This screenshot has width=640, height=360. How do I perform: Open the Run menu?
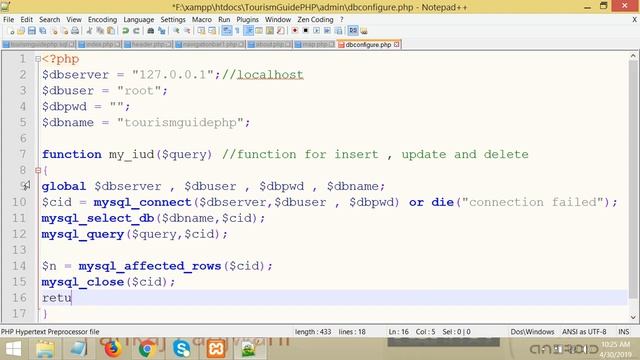pyautogui.click(x=224, y=20)
